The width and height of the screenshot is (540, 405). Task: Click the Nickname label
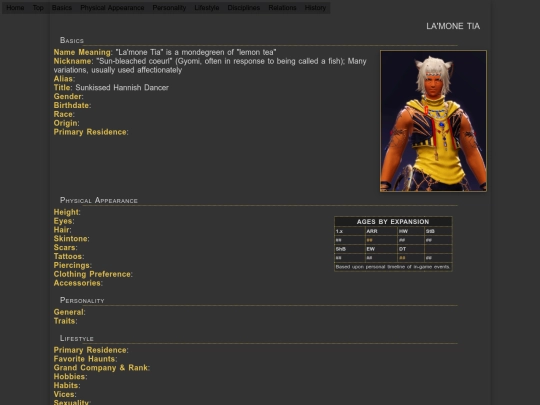[x=73, y=61]
